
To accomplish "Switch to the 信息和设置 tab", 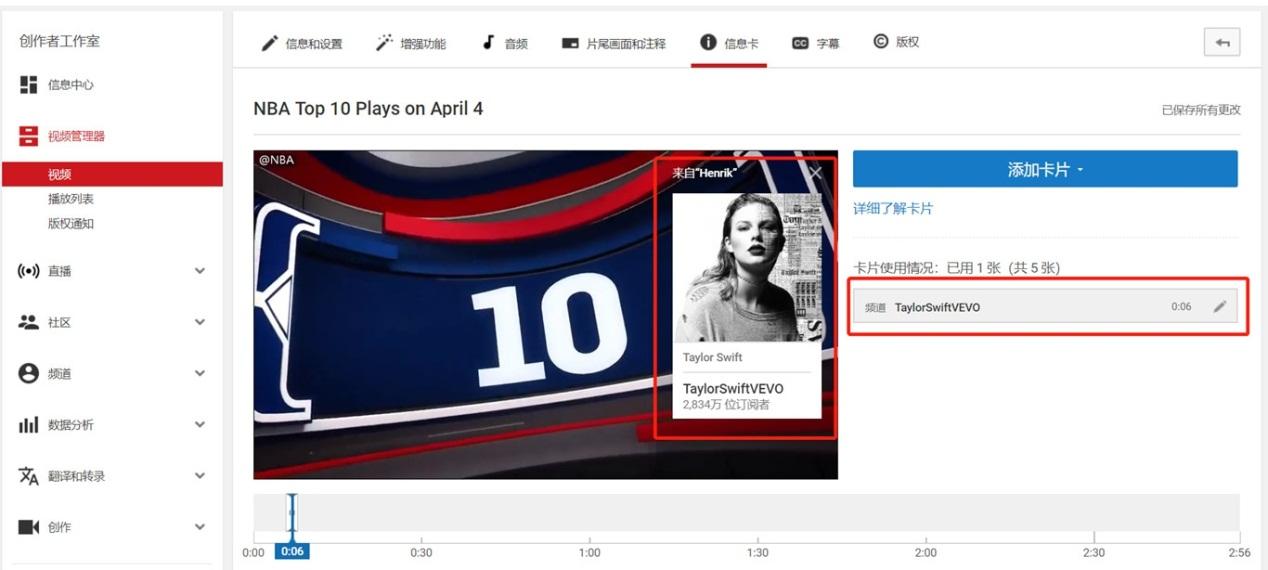I will coord(302,43).
